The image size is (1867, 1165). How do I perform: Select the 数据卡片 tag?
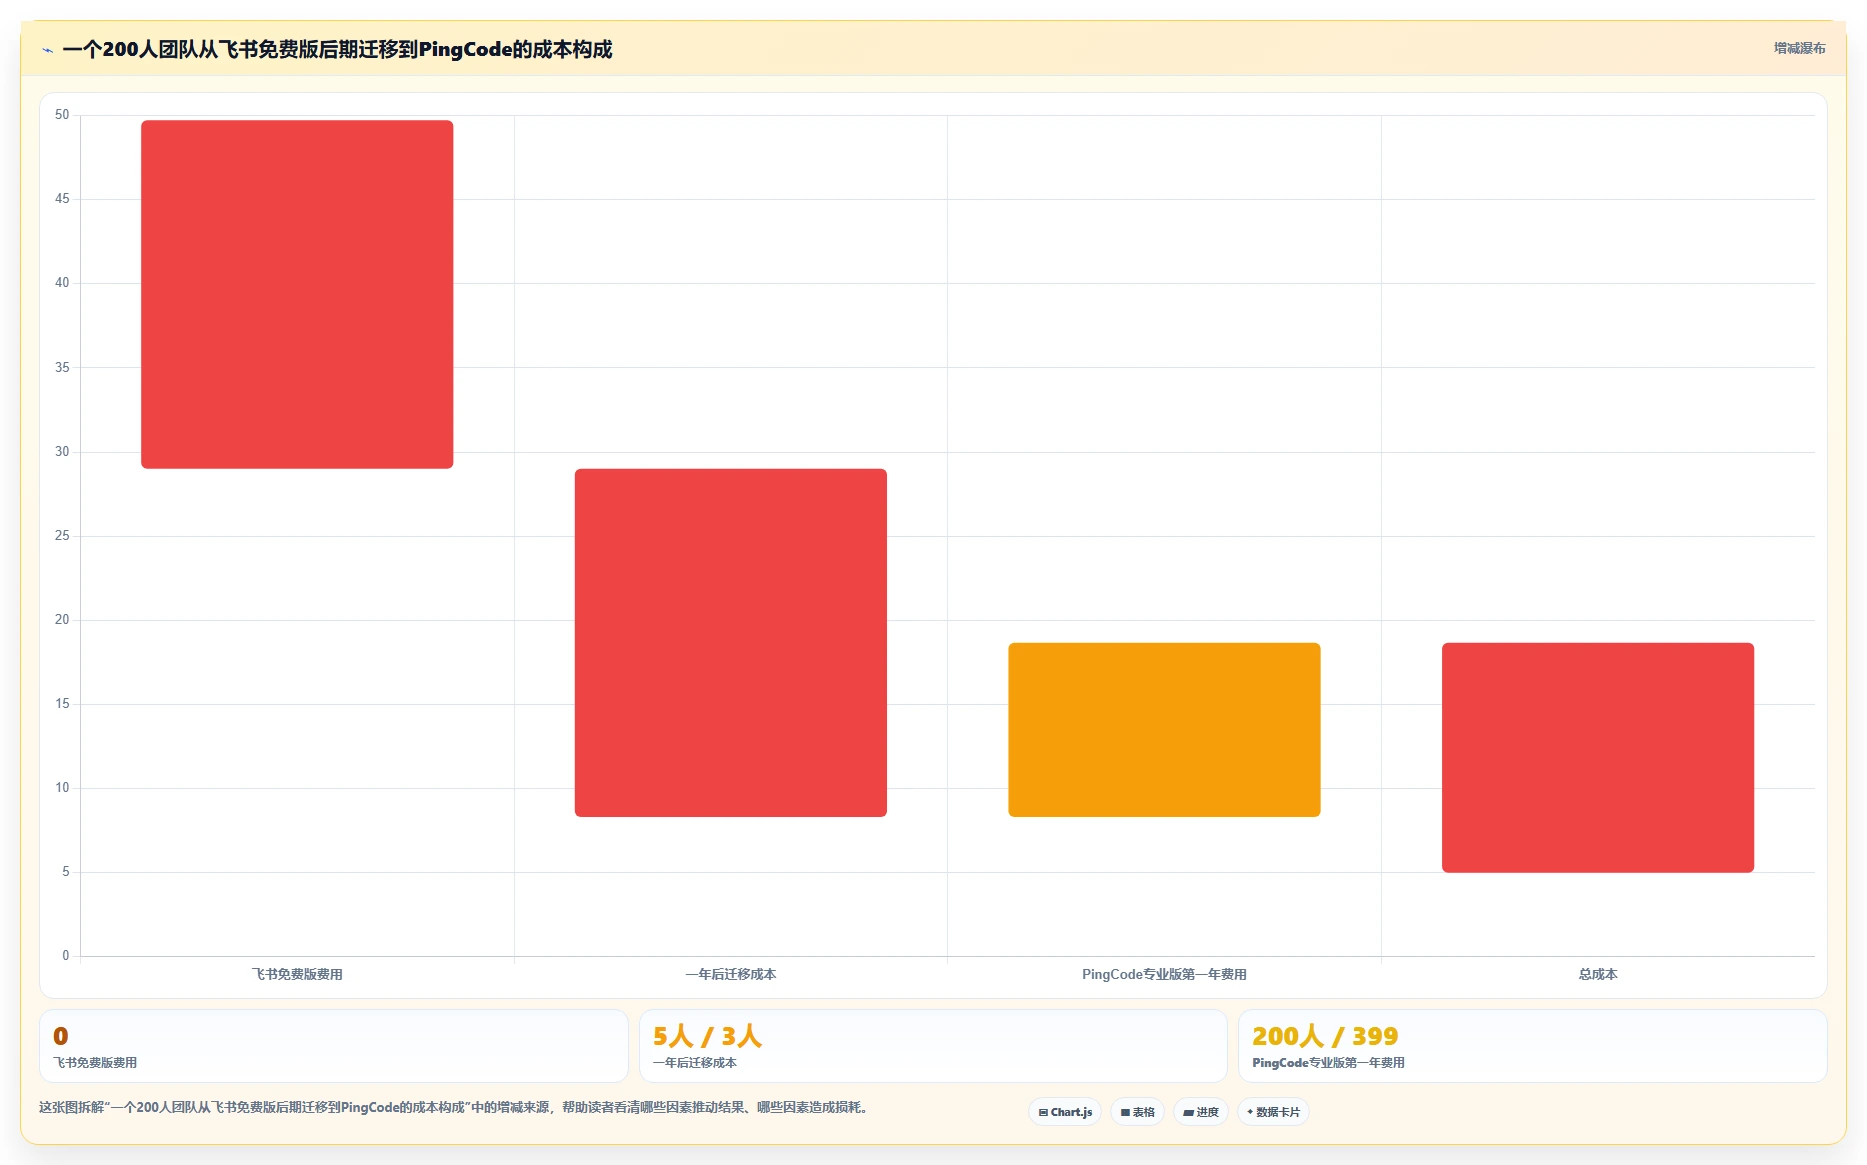coord(1273,1112)
